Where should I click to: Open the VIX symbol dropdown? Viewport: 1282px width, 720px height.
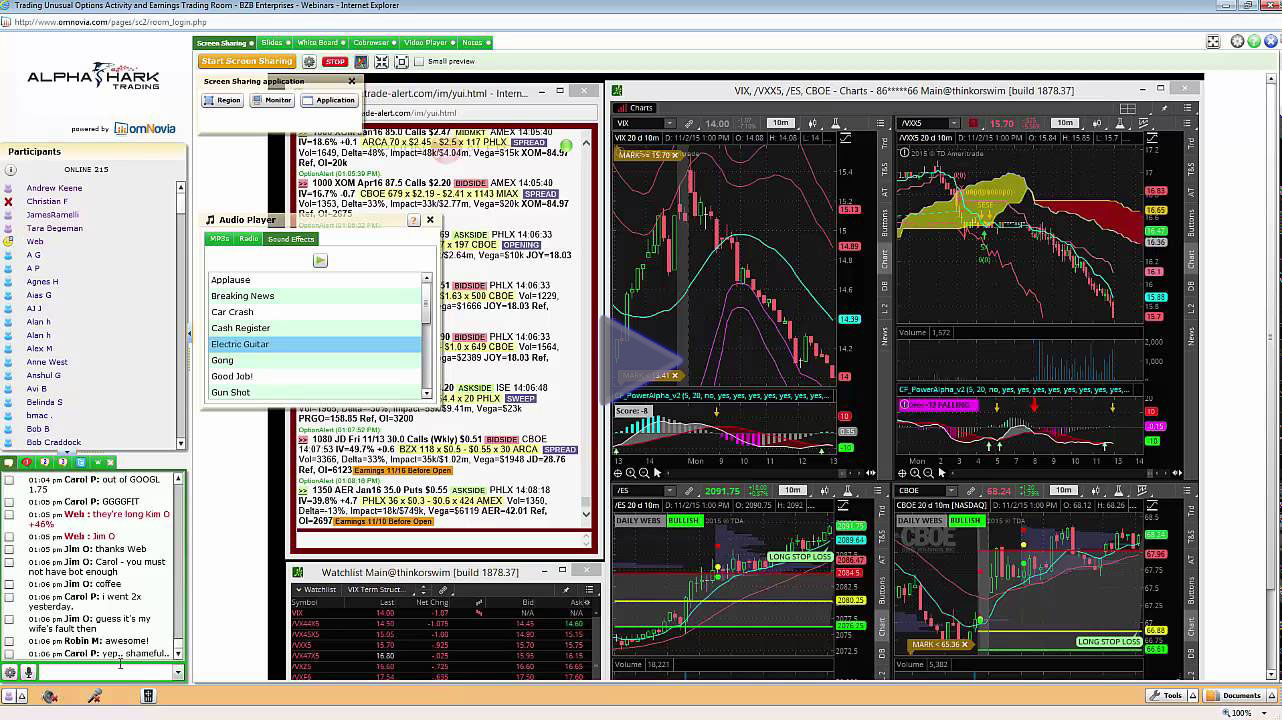click(669, 123)
